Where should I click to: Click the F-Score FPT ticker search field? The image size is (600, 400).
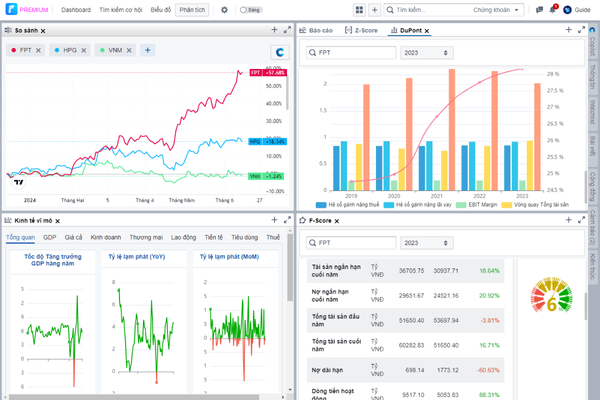click(351, 243)
